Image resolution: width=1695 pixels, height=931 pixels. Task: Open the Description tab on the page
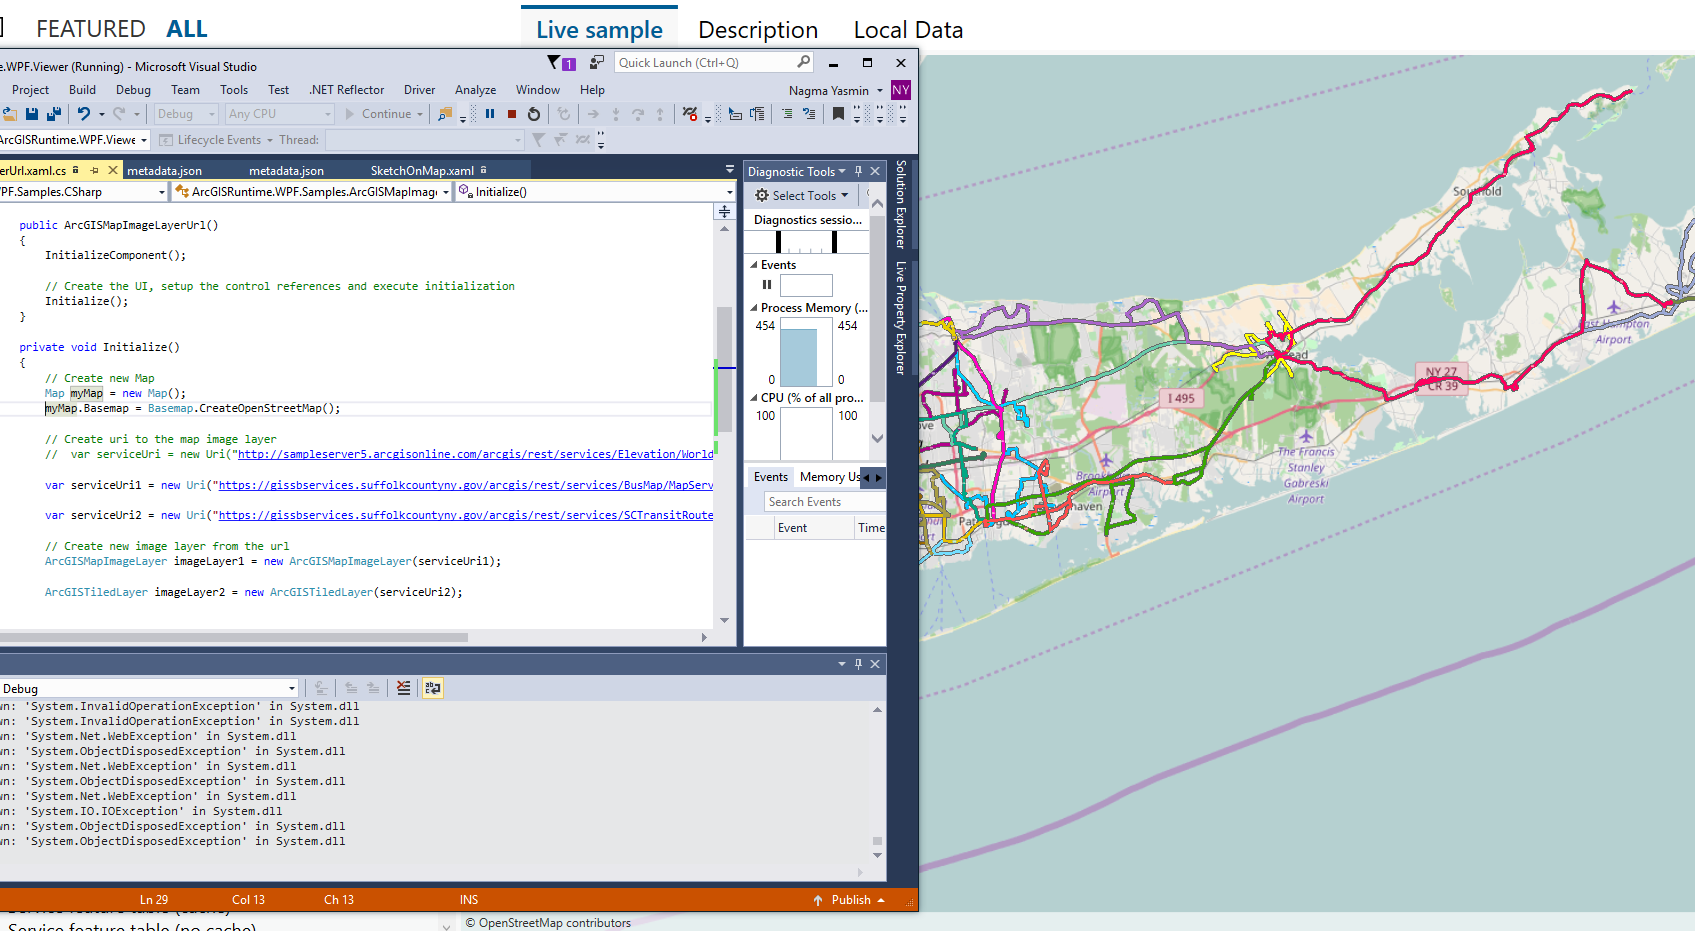(758, 30)
